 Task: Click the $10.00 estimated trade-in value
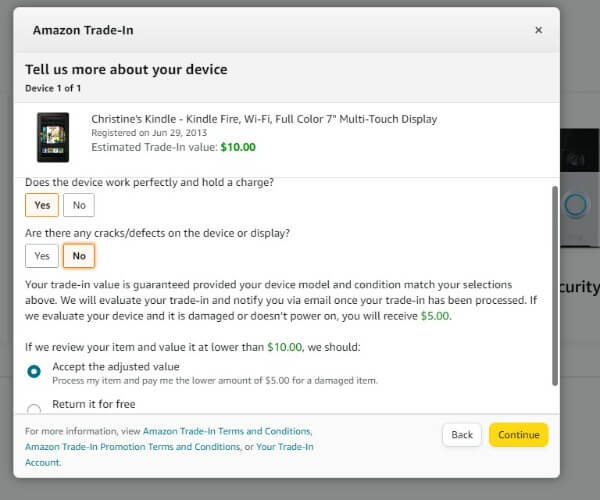tap(238, 147)
